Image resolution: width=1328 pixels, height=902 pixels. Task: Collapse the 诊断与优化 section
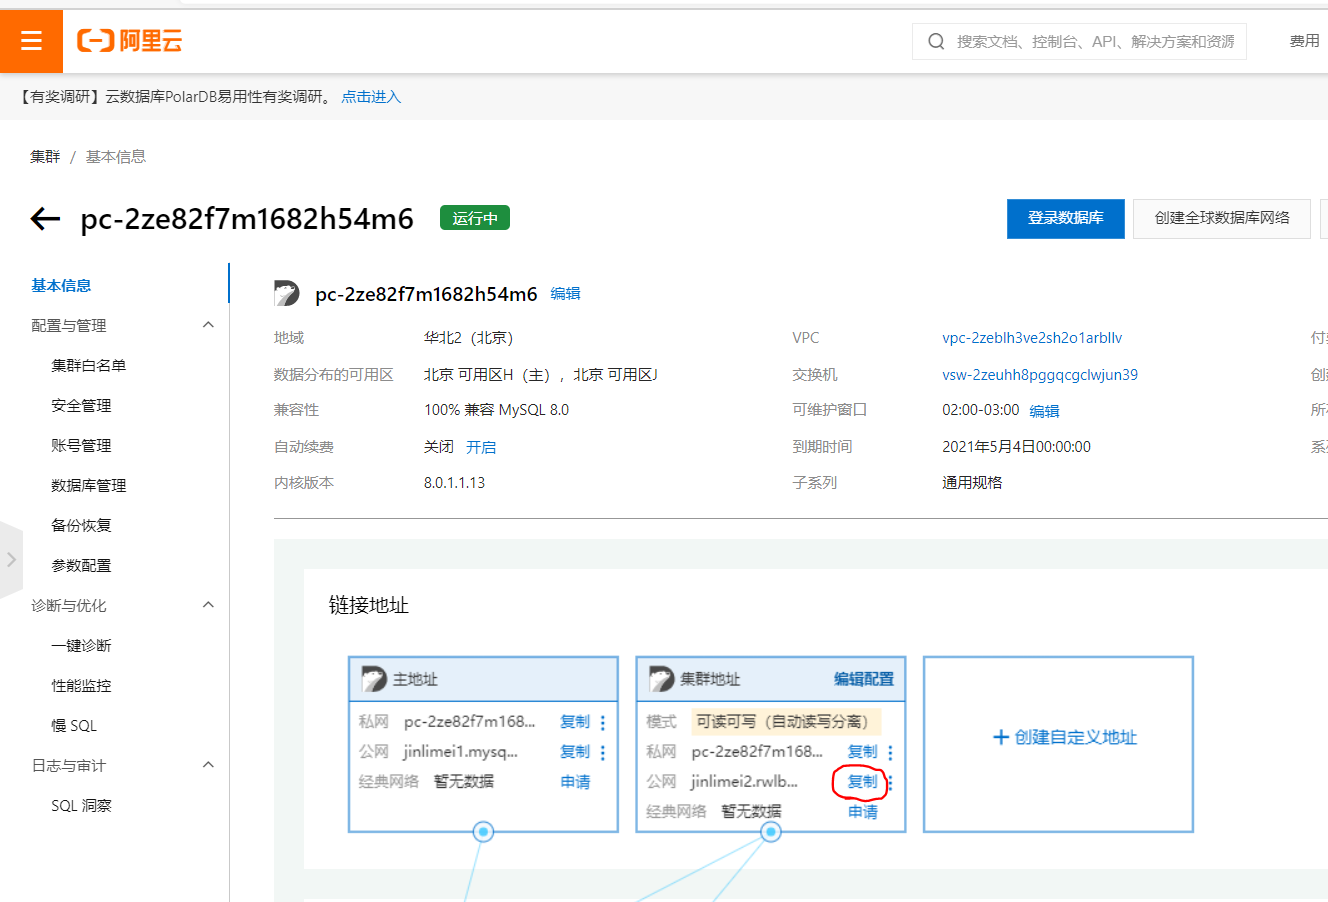[207, 604]
